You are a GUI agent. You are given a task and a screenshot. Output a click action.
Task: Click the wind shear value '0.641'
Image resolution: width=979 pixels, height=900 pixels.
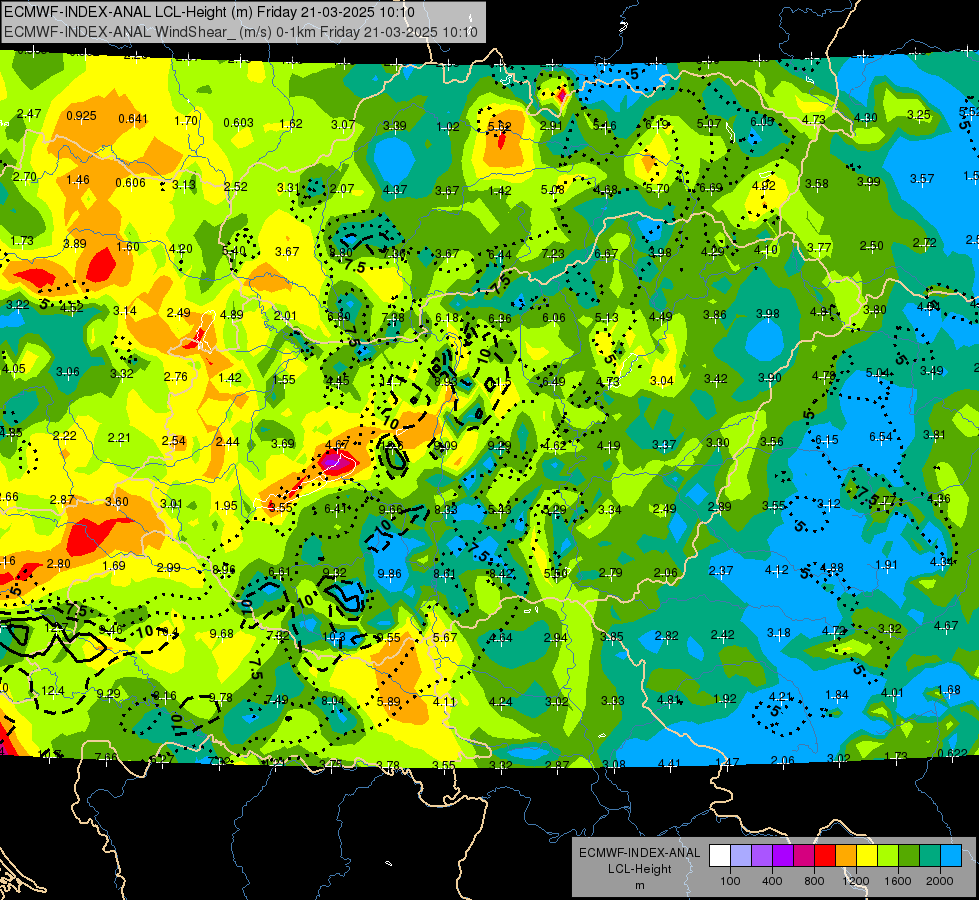click(133, 119)
